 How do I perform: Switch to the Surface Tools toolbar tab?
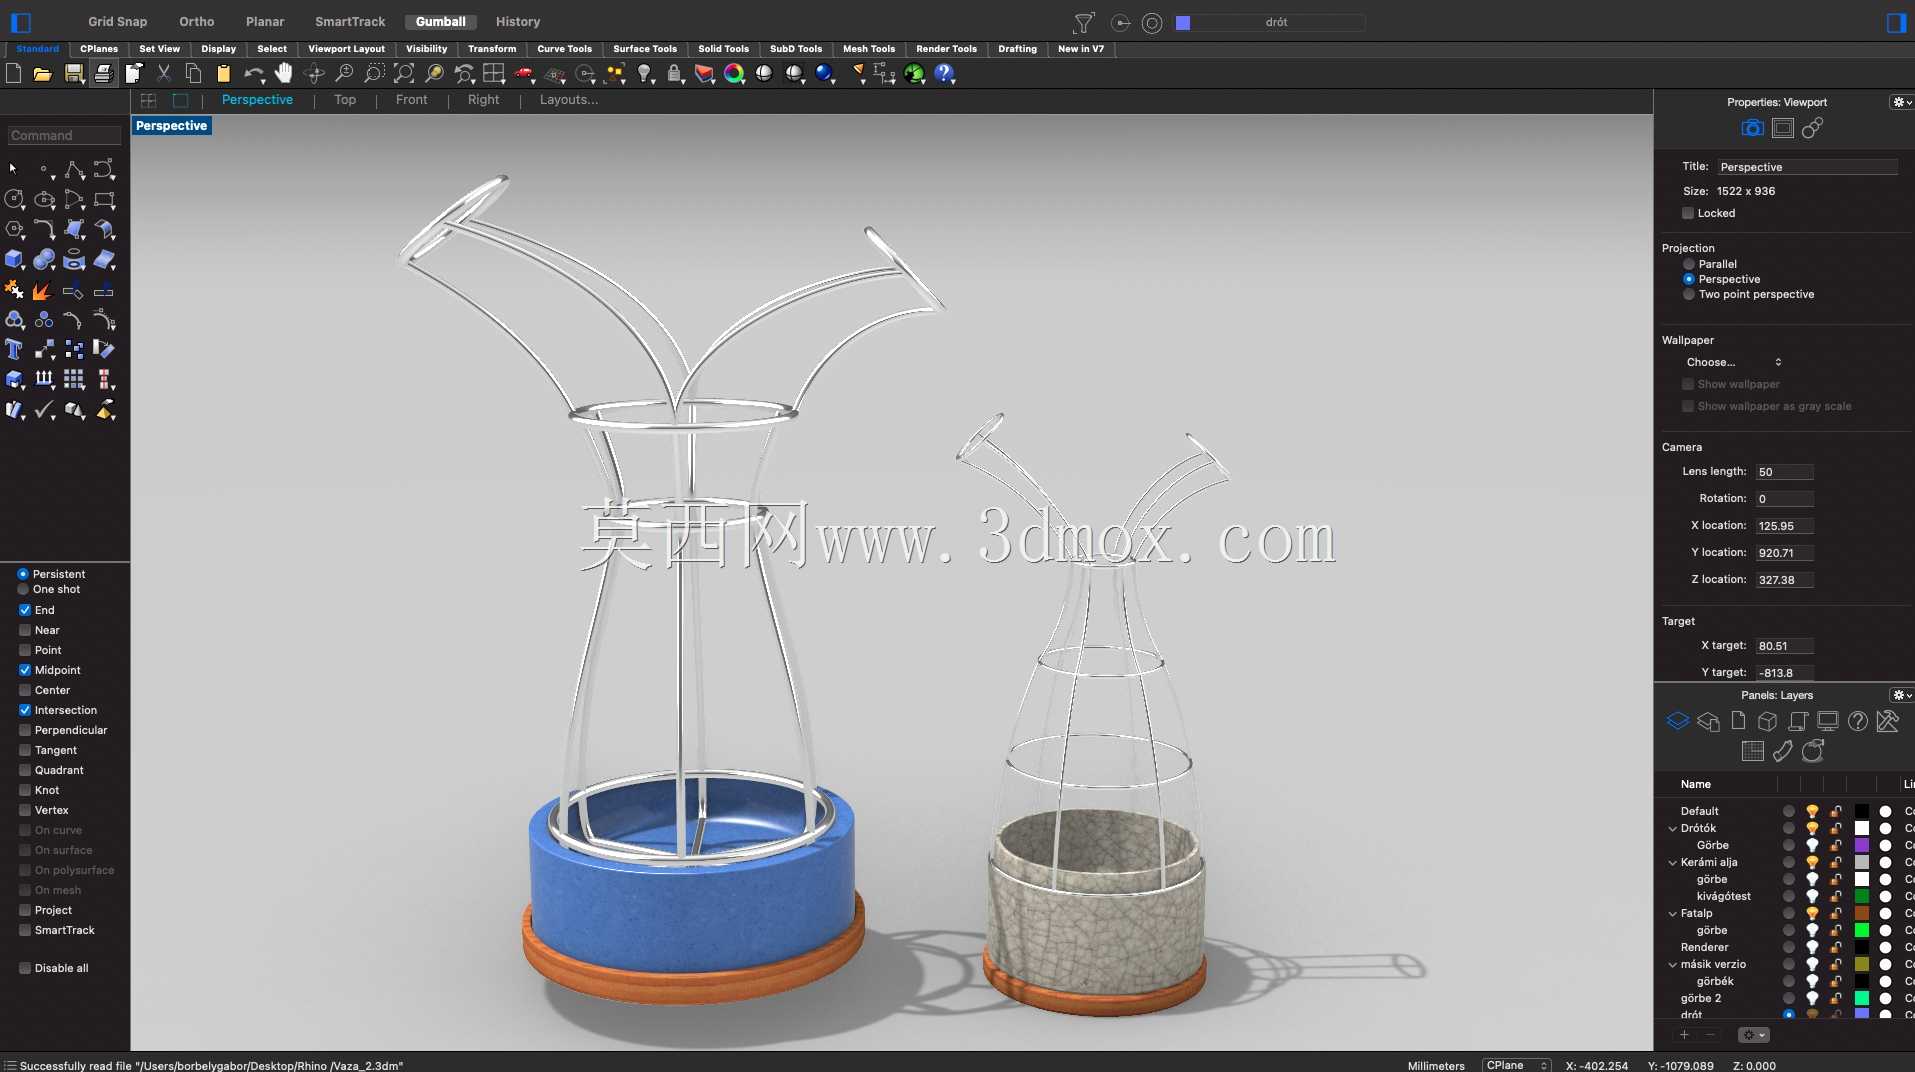[x=645, y=48]
